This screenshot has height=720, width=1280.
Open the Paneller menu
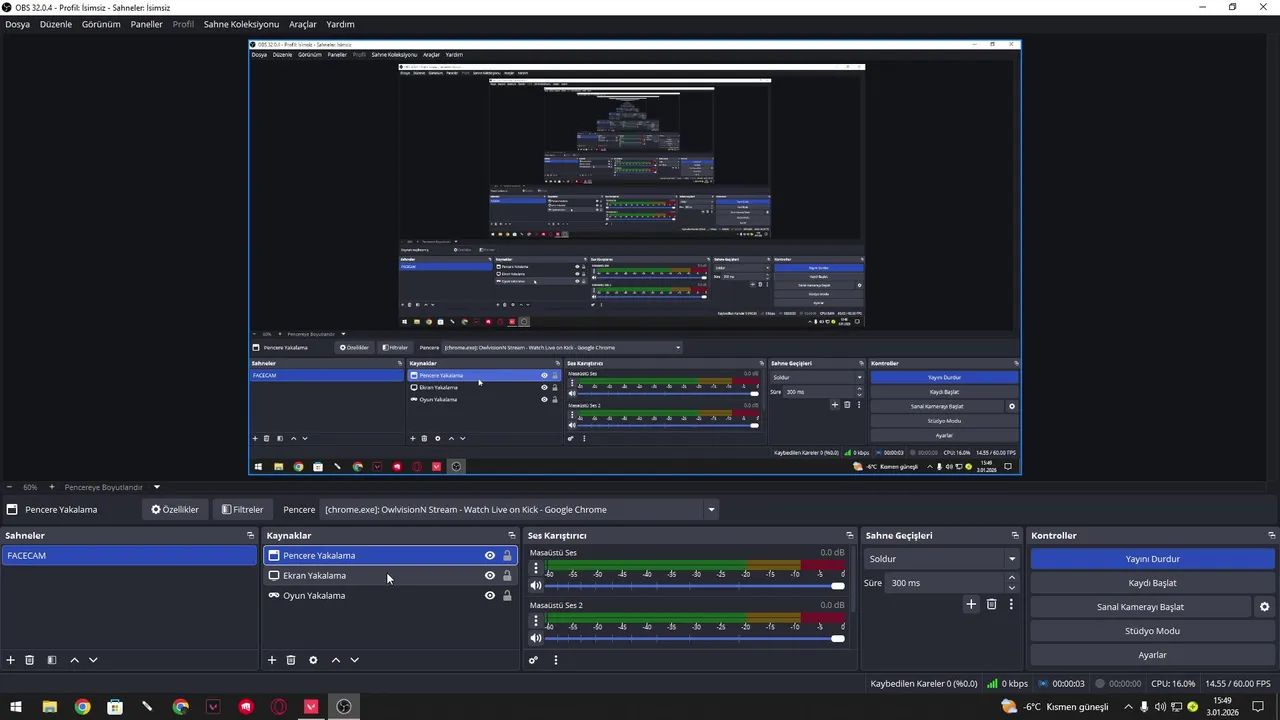coord(146,24)
